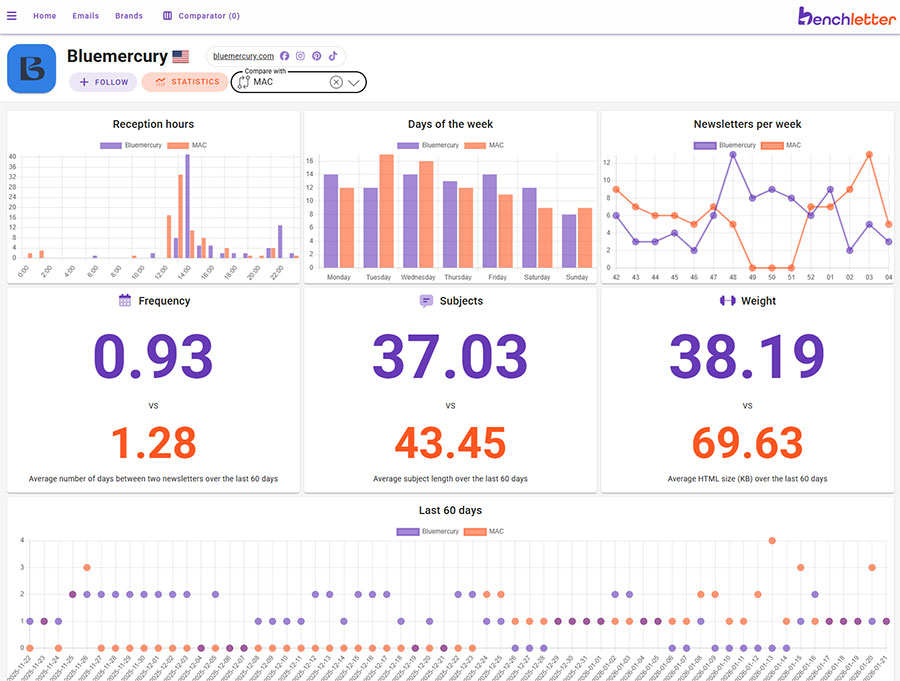Toggle Bluemercury series in Reception hours legend
900x681 pixels.
[129, 146]
